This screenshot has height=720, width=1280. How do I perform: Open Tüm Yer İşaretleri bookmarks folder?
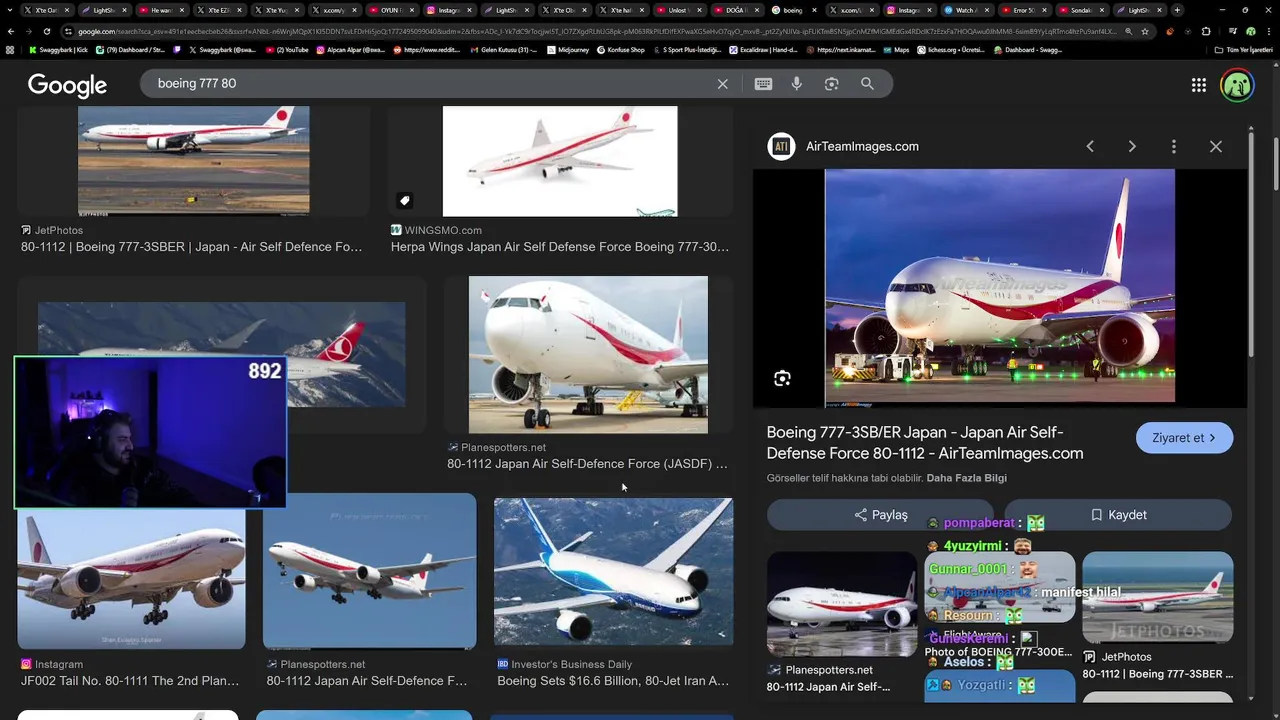click(x=1243, y=49)
